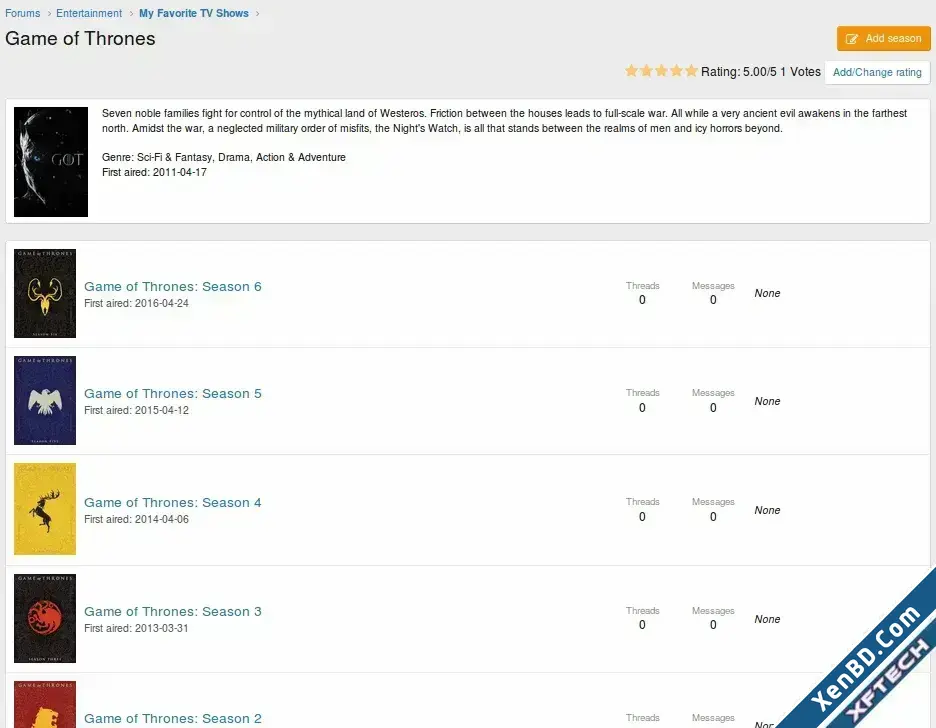Screen dimensions: 936x728
Task: Open My Favorite TV Shows breadcrumb
Action: coord(193,13)
